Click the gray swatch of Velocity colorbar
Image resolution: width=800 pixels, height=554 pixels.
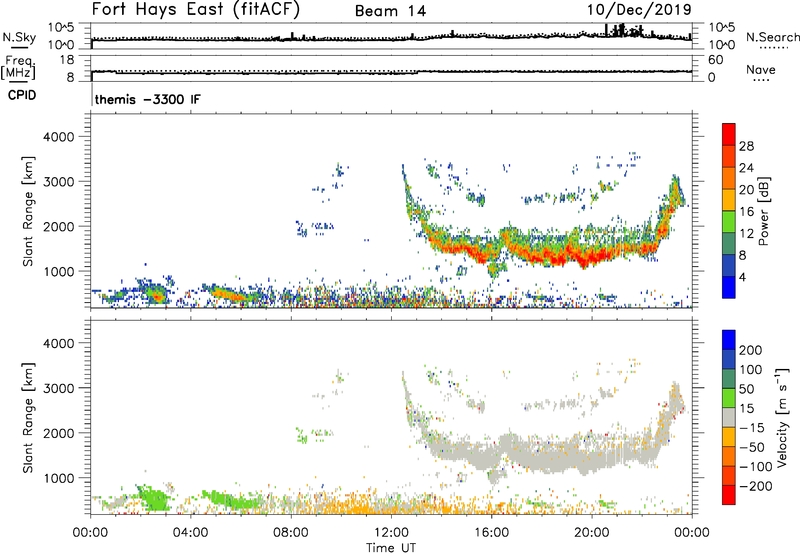click(x=729, y=417)
